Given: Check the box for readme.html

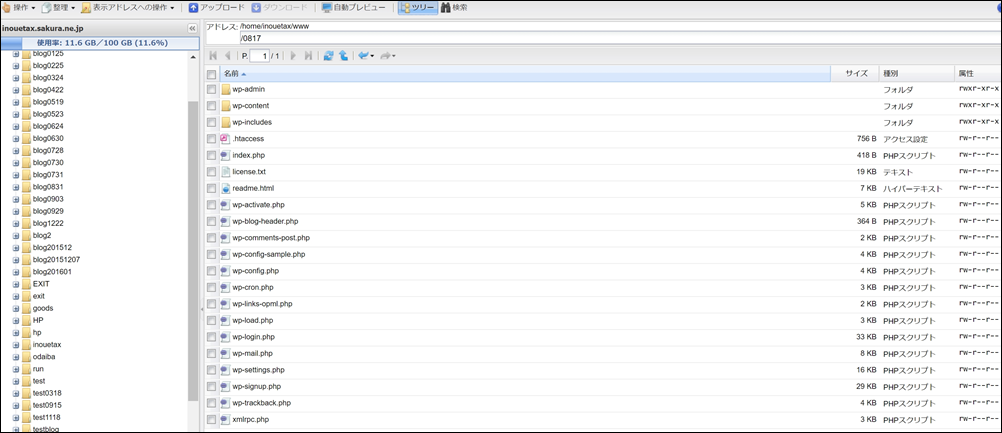Looking at the screenshot, I should coord(212,188).
